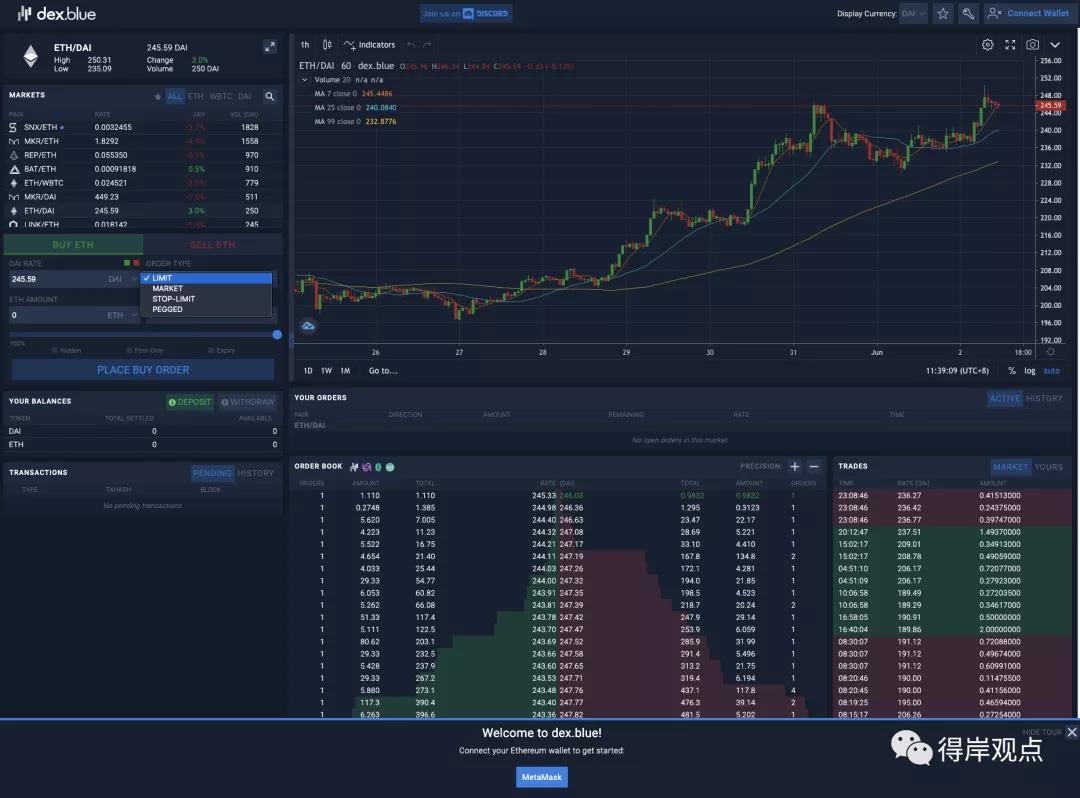The image size is (1080, 798).
Task: Show transactions HISTORY tab
Action: [x=256, y=473]
